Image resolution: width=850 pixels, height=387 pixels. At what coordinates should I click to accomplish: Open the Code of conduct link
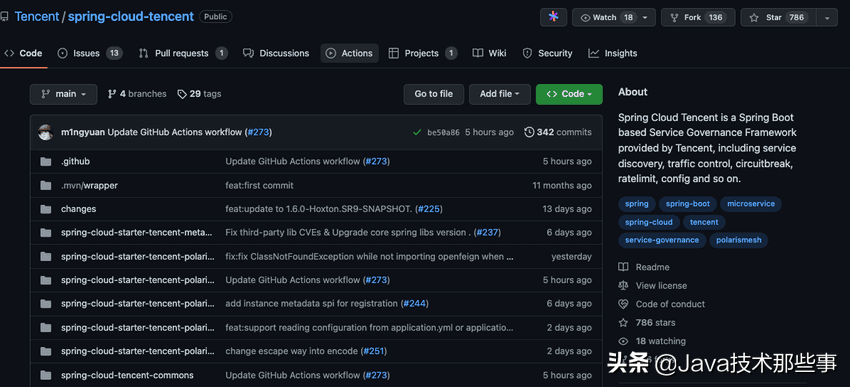tap(671, 304)
